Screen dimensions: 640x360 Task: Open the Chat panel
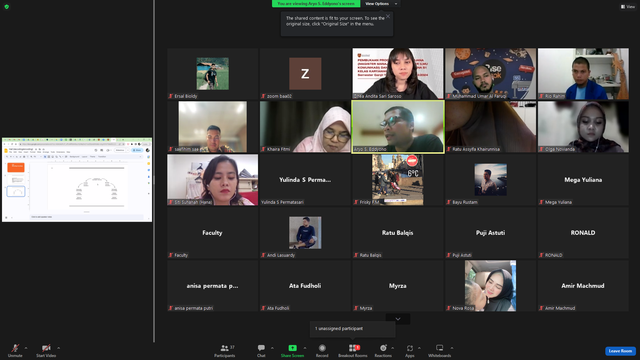261,350
